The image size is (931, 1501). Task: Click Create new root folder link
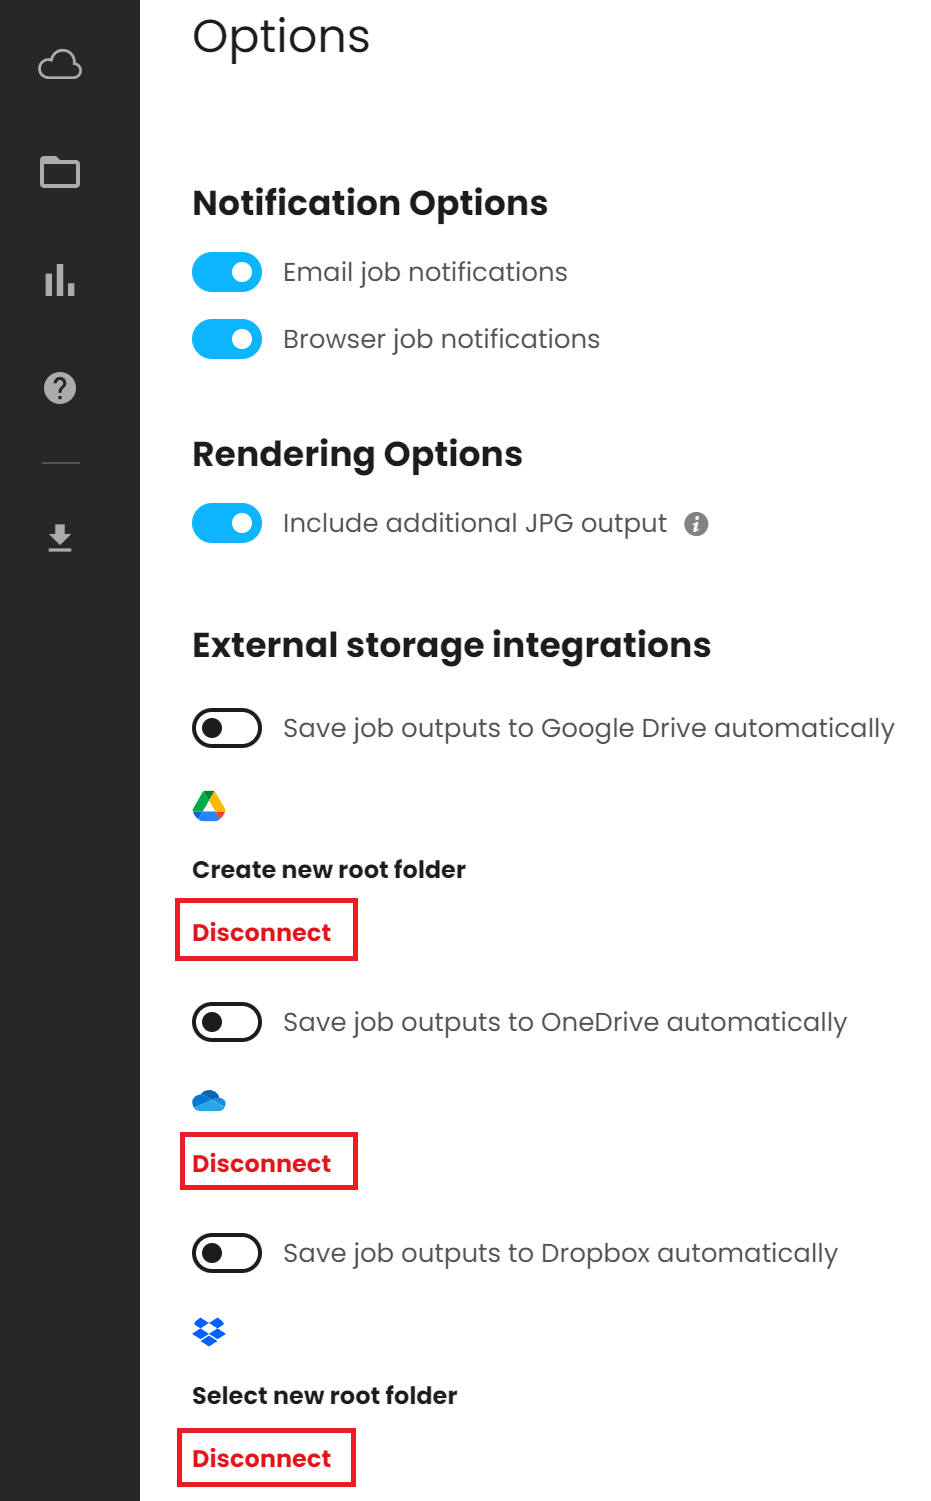pyautogui.click(x=329, y=870)
